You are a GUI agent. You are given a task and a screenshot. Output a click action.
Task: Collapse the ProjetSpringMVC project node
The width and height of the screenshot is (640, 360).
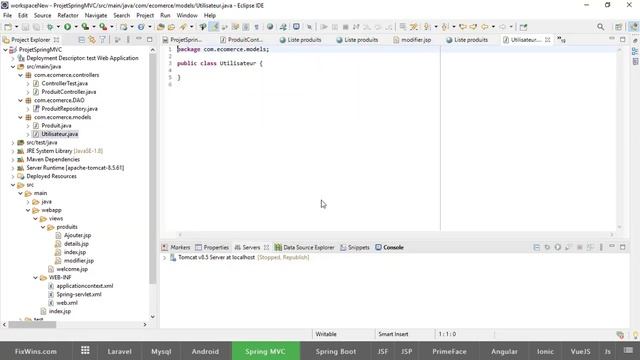(5, 50)
